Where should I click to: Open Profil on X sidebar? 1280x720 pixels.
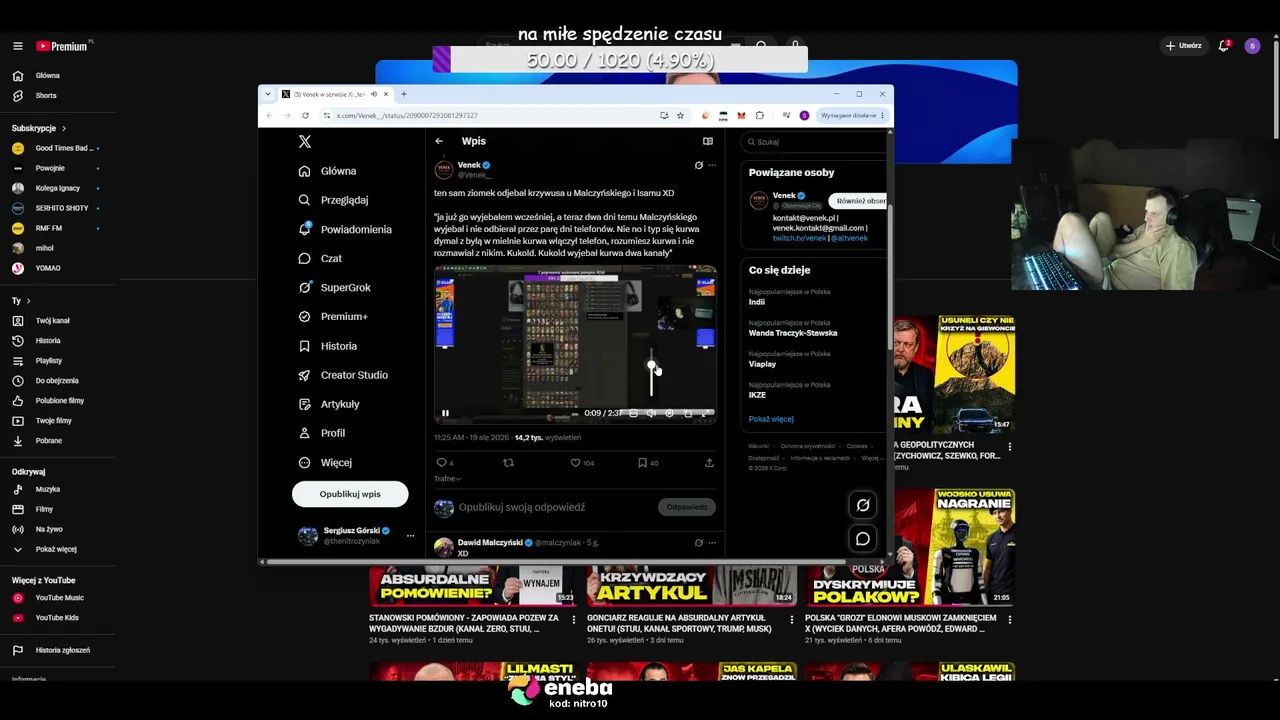coord(322,433)
